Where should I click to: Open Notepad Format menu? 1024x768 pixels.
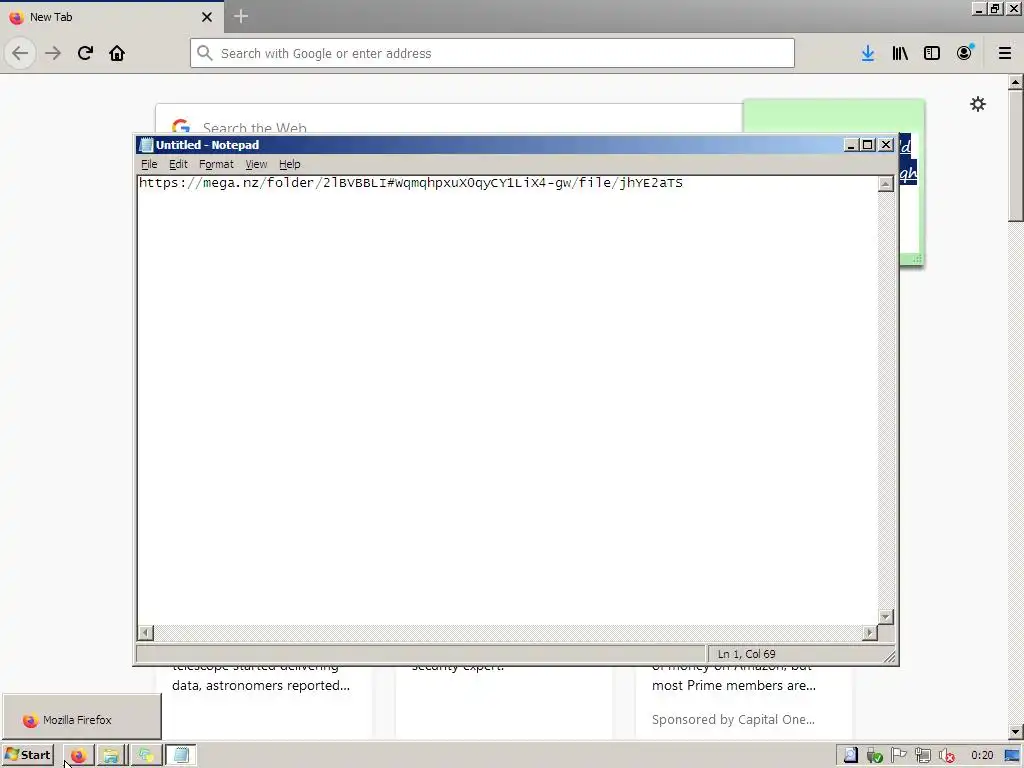click(x=216, y=164)
